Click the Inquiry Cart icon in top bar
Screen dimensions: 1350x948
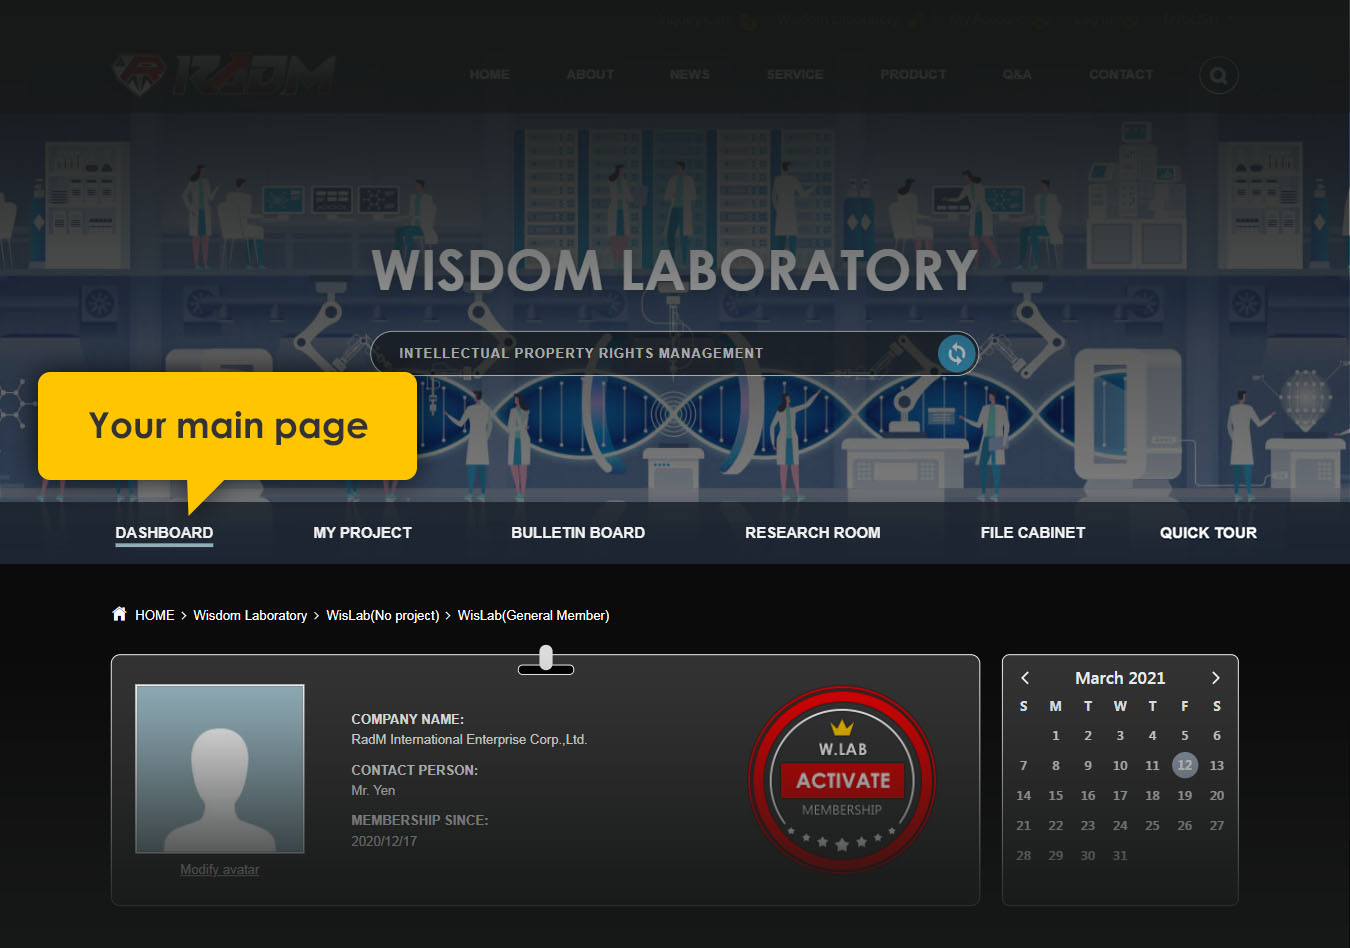pyautogui.click(x=748, y=21)
